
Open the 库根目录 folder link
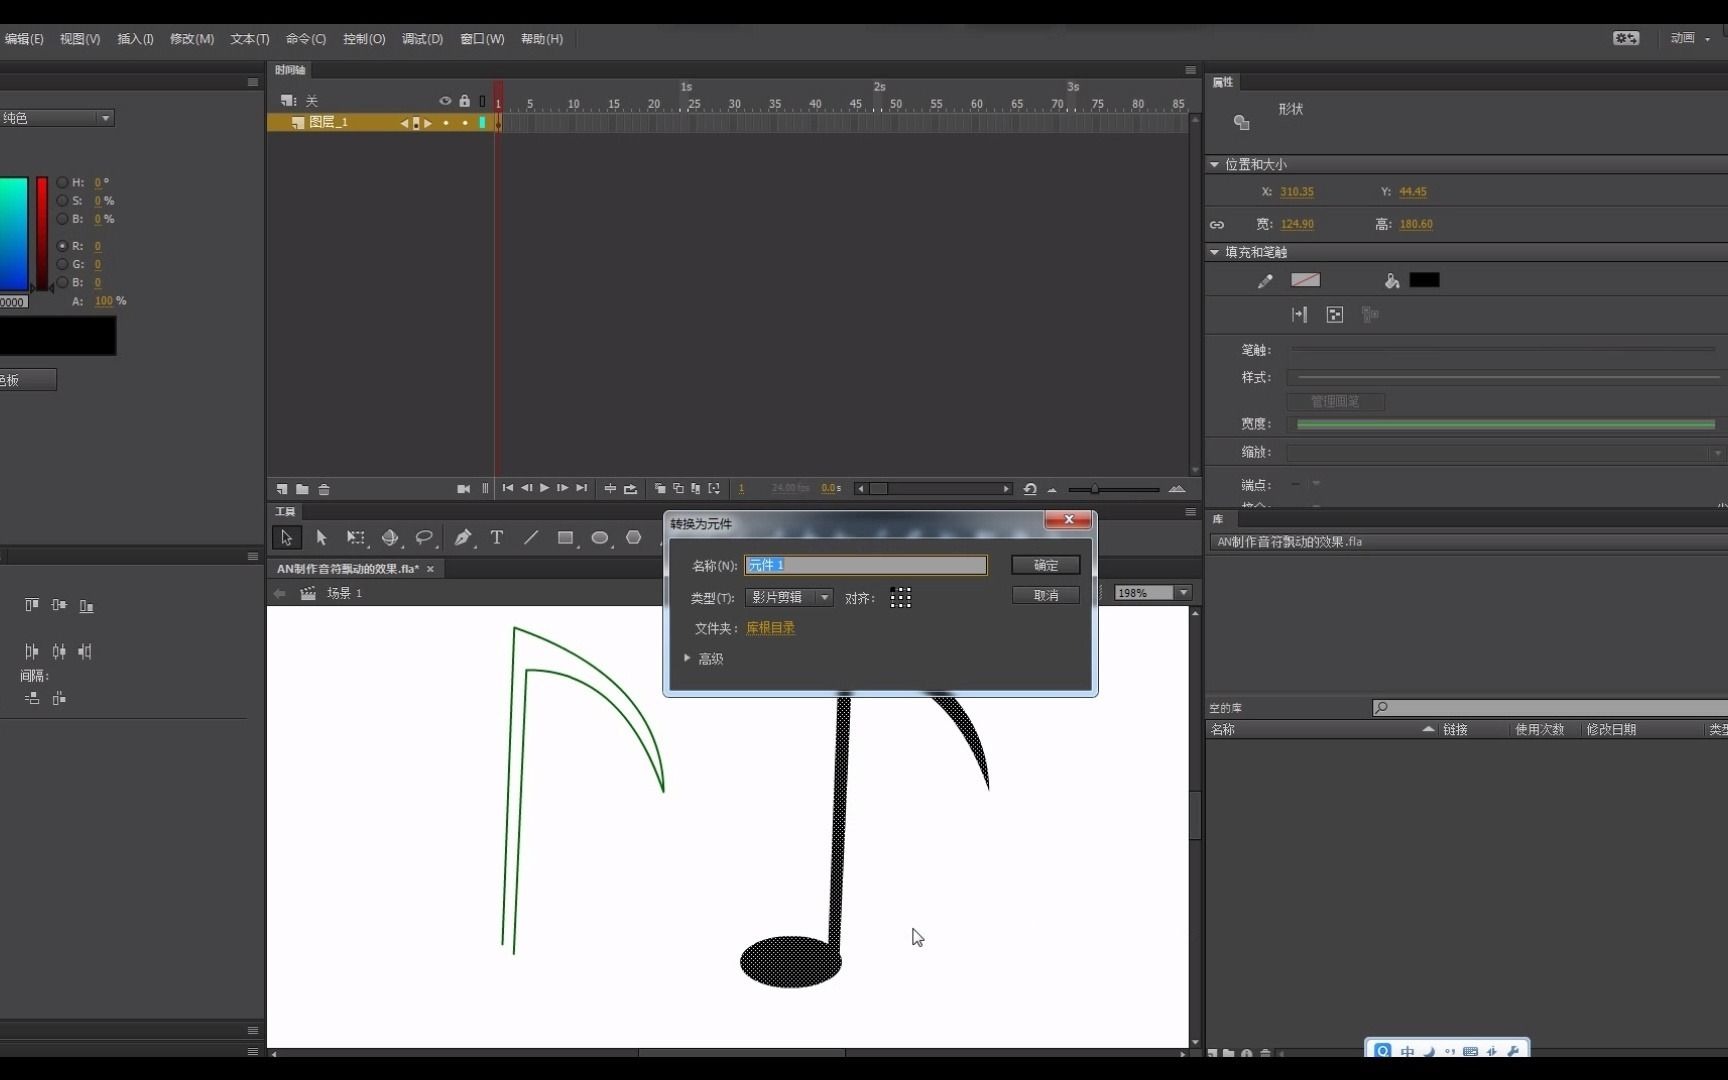pyautogui.click(x=770, y=628)
